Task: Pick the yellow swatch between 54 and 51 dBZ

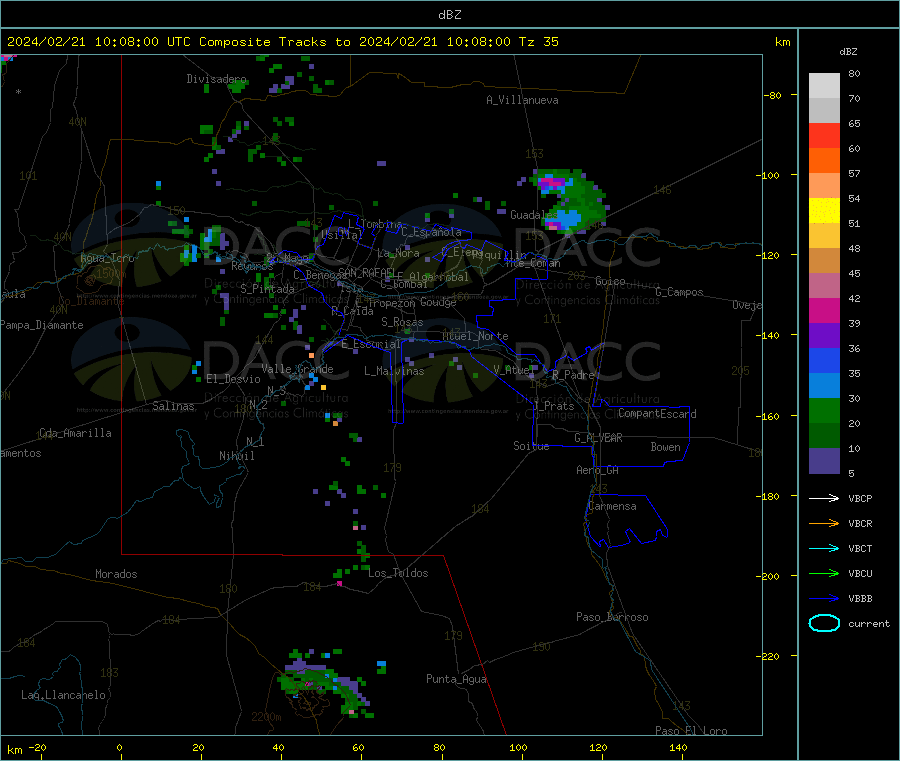Action: (824, 211)
